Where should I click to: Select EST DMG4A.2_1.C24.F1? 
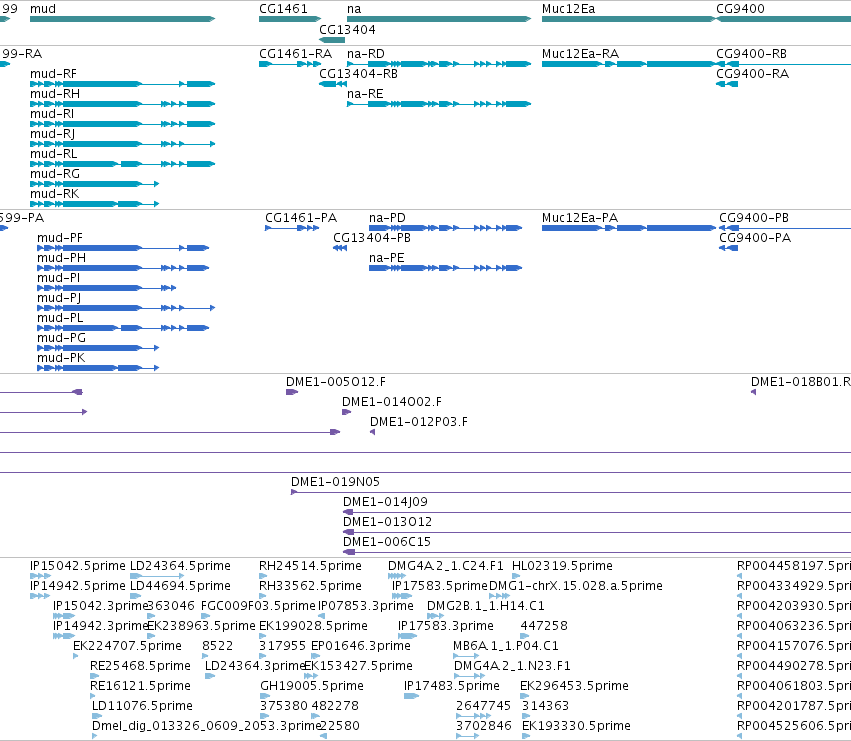point(397,576)
